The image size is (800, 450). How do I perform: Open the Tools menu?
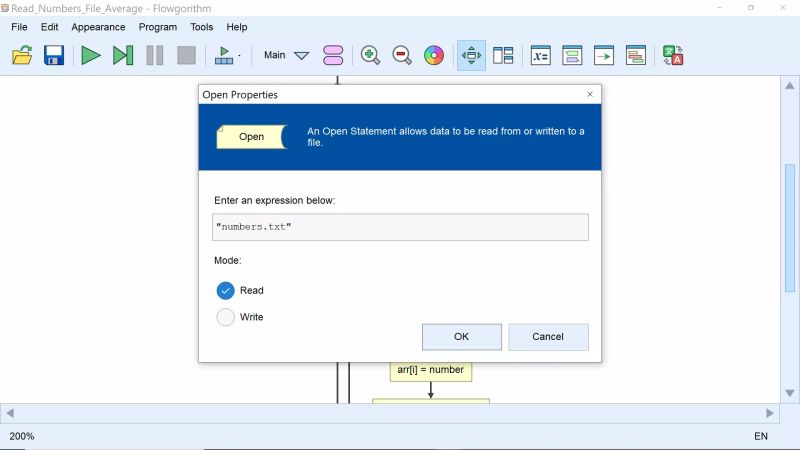202,27
